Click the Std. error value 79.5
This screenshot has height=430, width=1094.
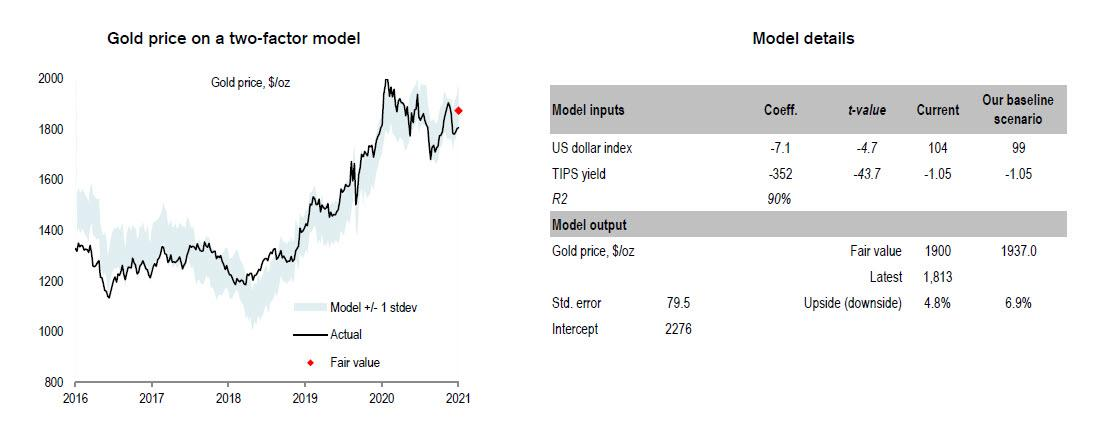click(x=679, y=303)
